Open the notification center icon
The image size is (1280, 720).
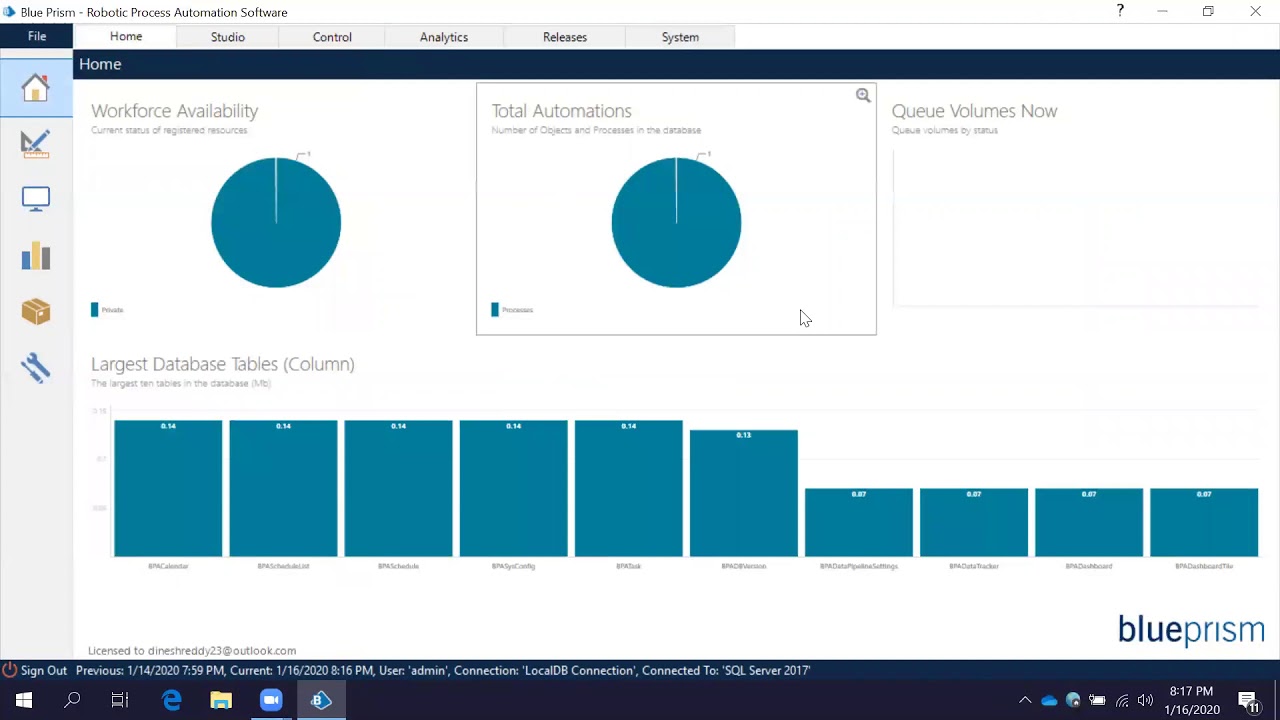pyautogui.click(x=1248, y=701)
